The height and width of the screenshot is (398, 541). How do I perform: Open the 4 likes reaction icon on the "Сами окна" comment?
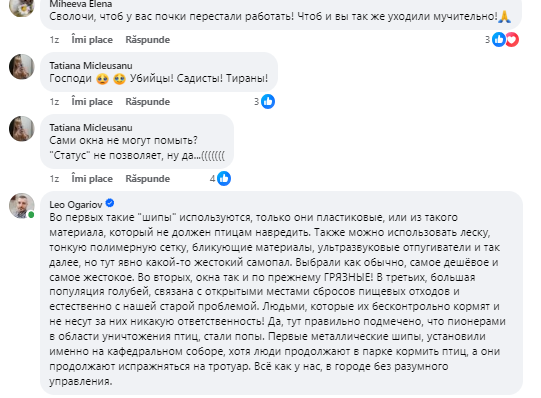[x=224, y=179]
